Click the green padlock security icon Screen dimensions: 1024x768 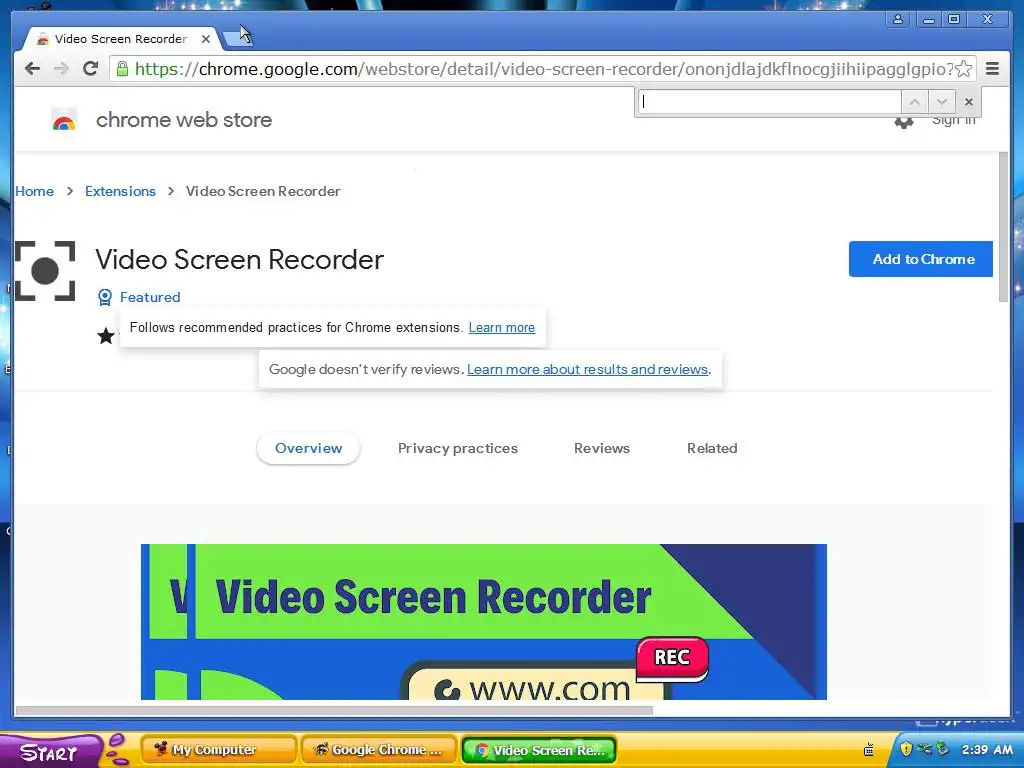[122, 69]
